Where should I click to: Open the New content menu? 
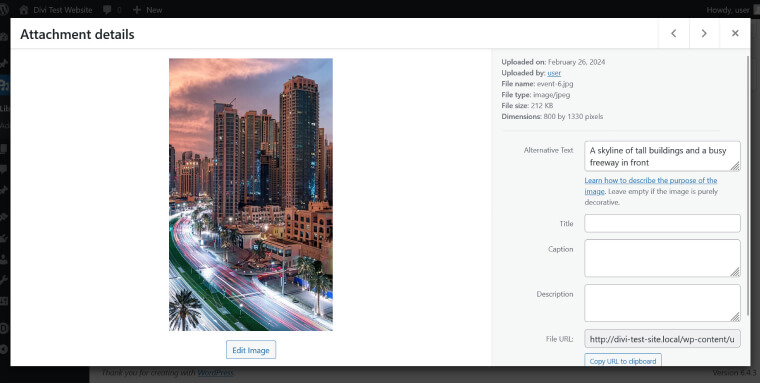tap(147, 10)
